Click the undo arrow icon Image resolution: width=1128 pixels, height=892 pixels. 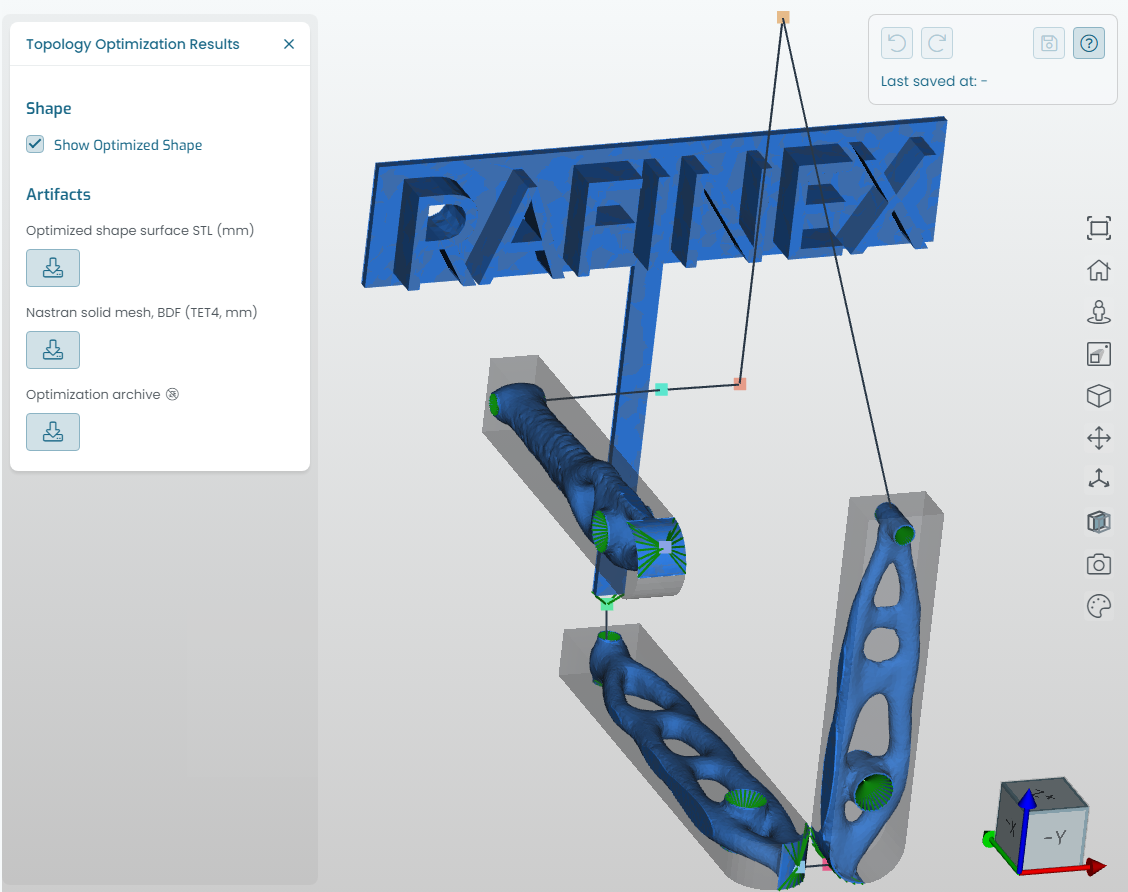tap(896, 43)
